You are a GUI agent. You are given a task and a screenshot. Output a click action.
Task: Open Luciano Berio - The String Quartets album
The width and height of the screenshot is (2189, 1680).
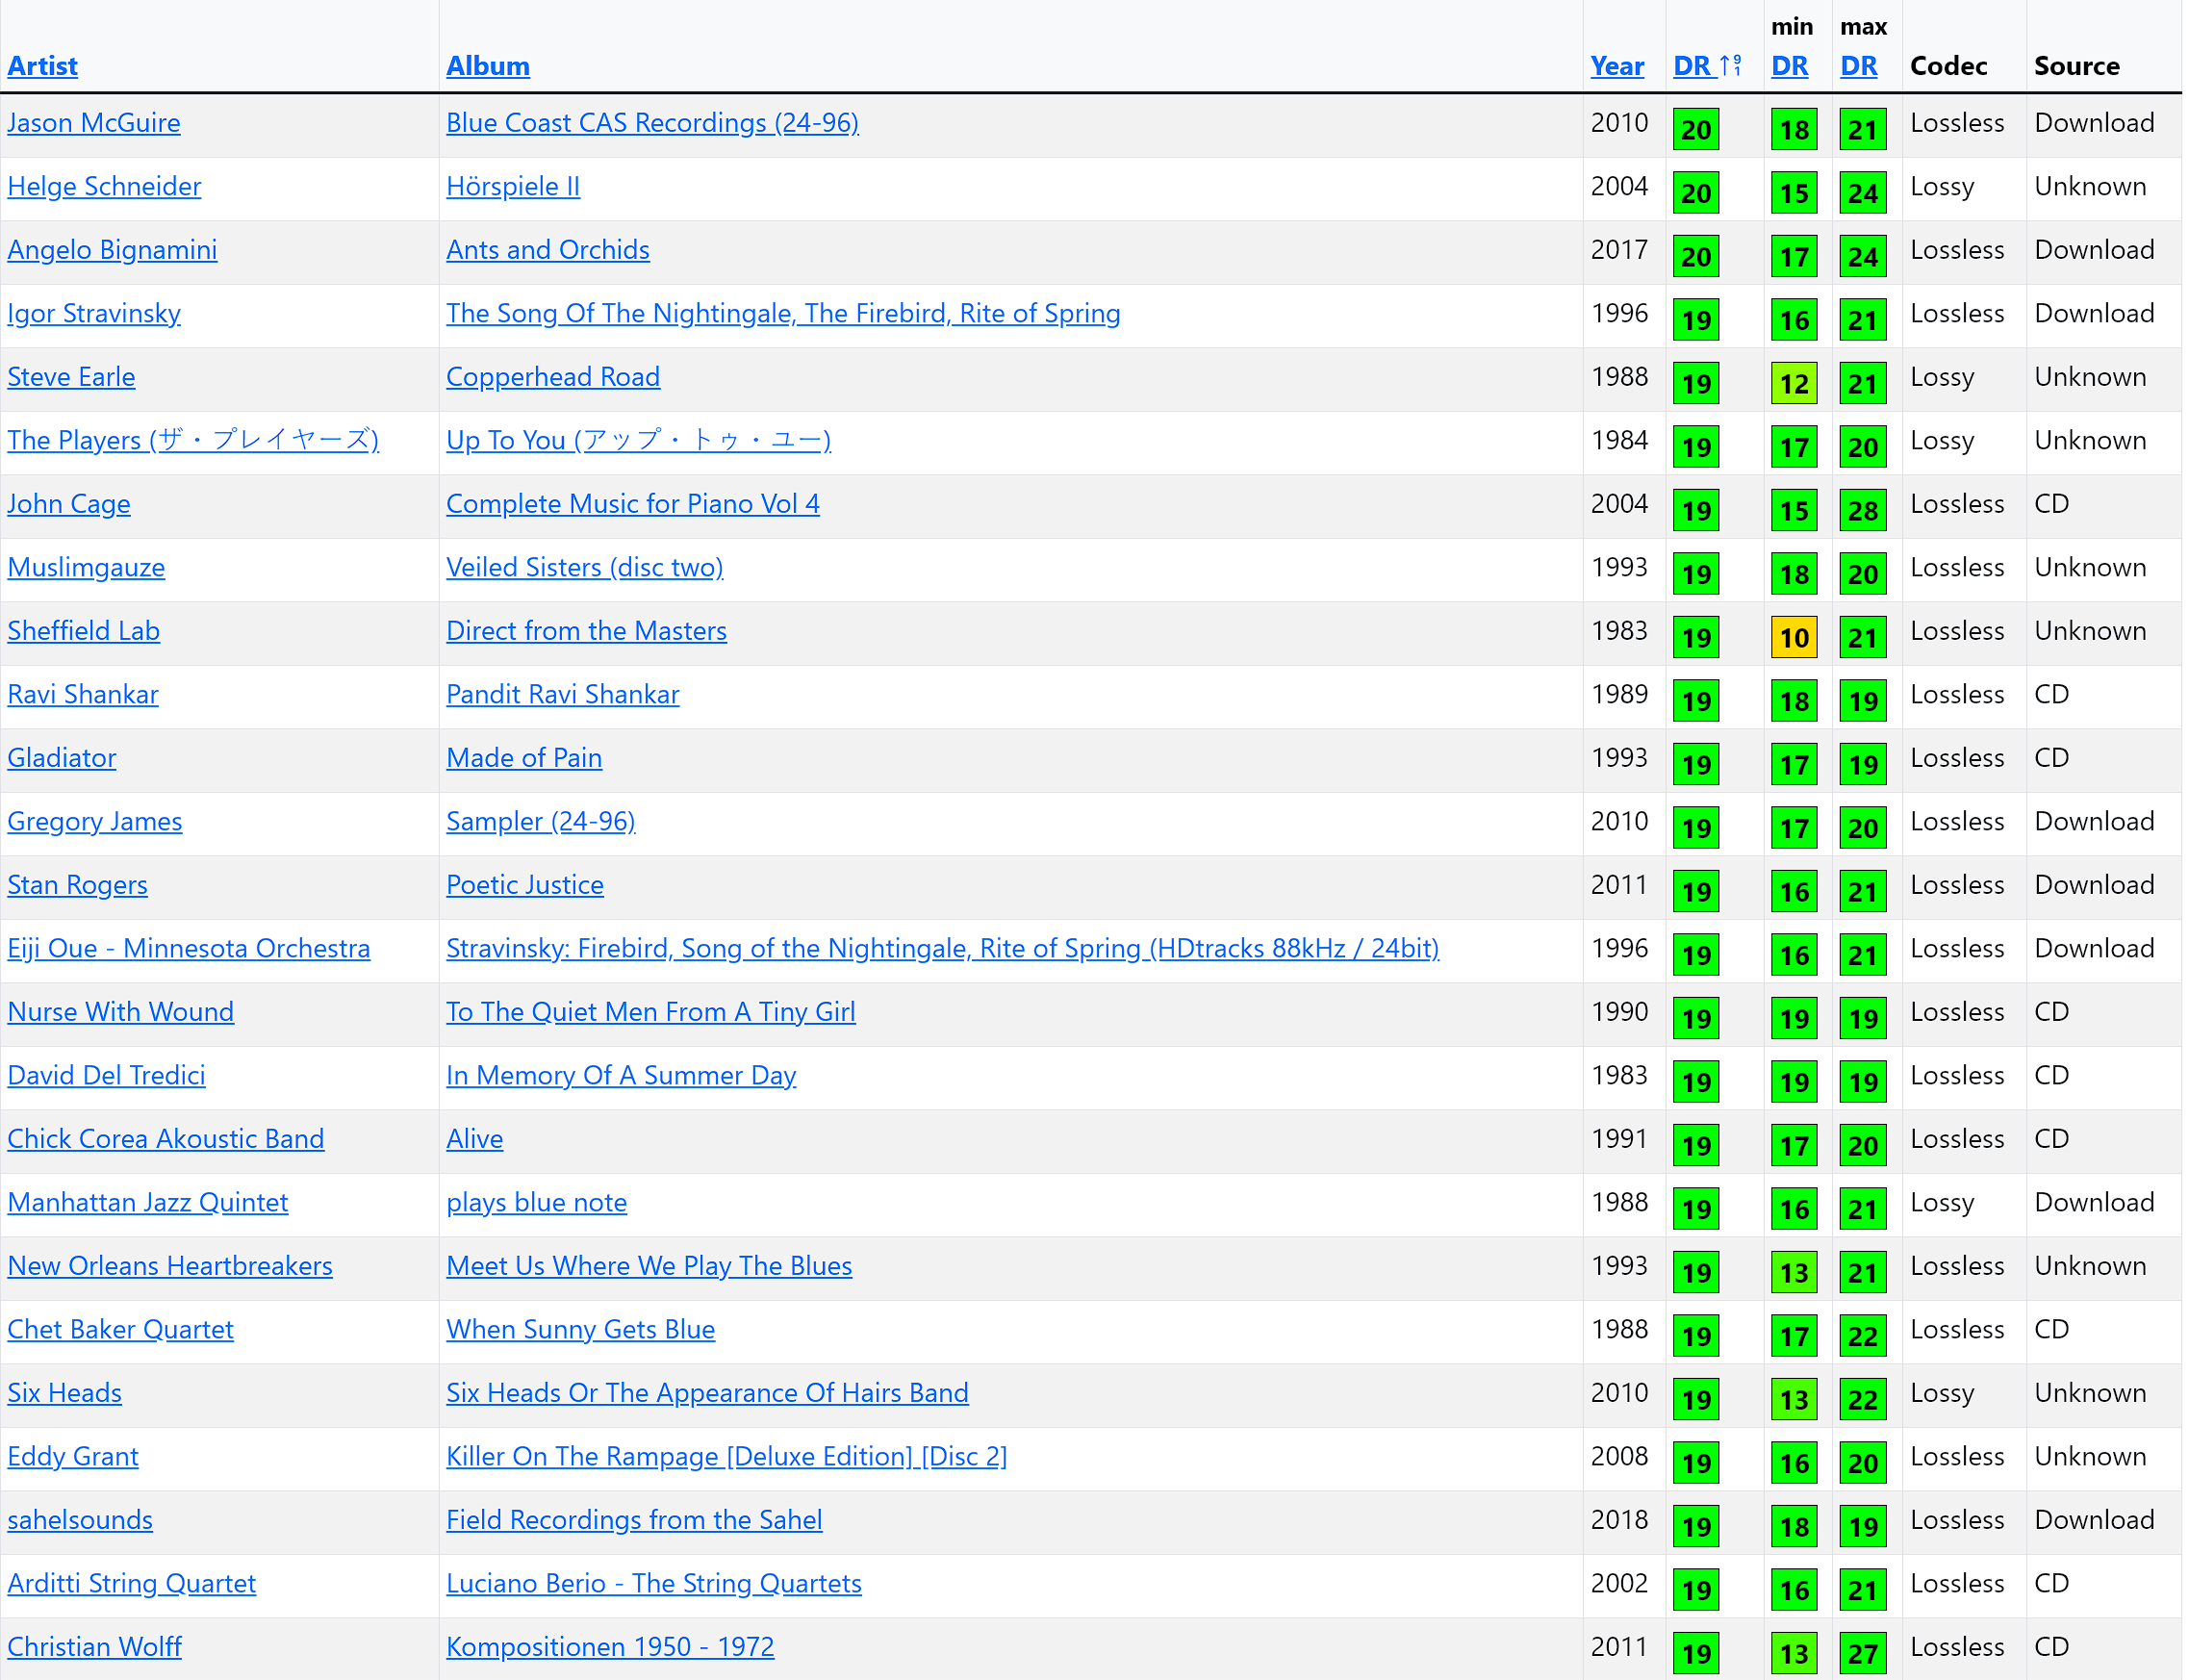654,1583
